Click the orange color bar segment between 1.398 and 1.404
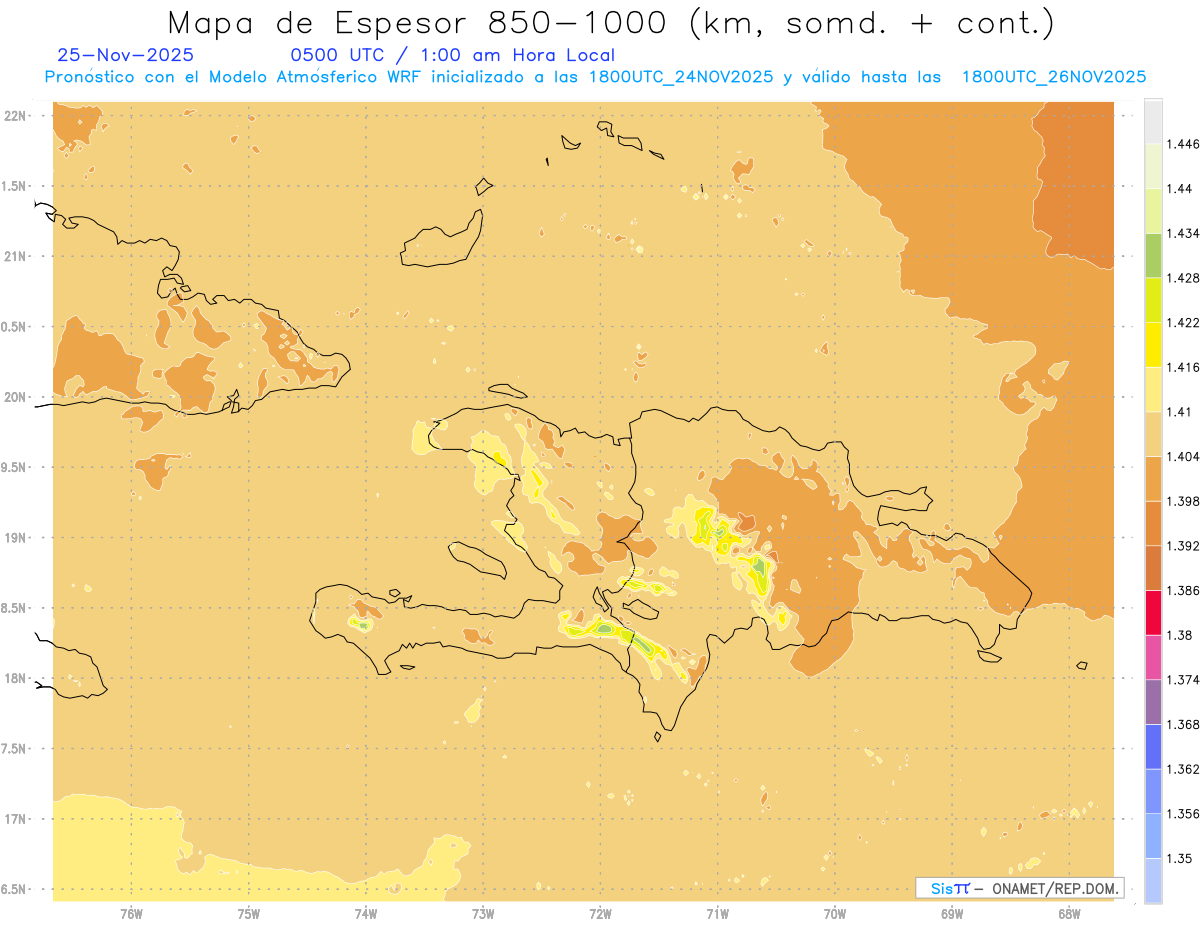Screen dimensions: 1200x927 (x=1153, y=478)
